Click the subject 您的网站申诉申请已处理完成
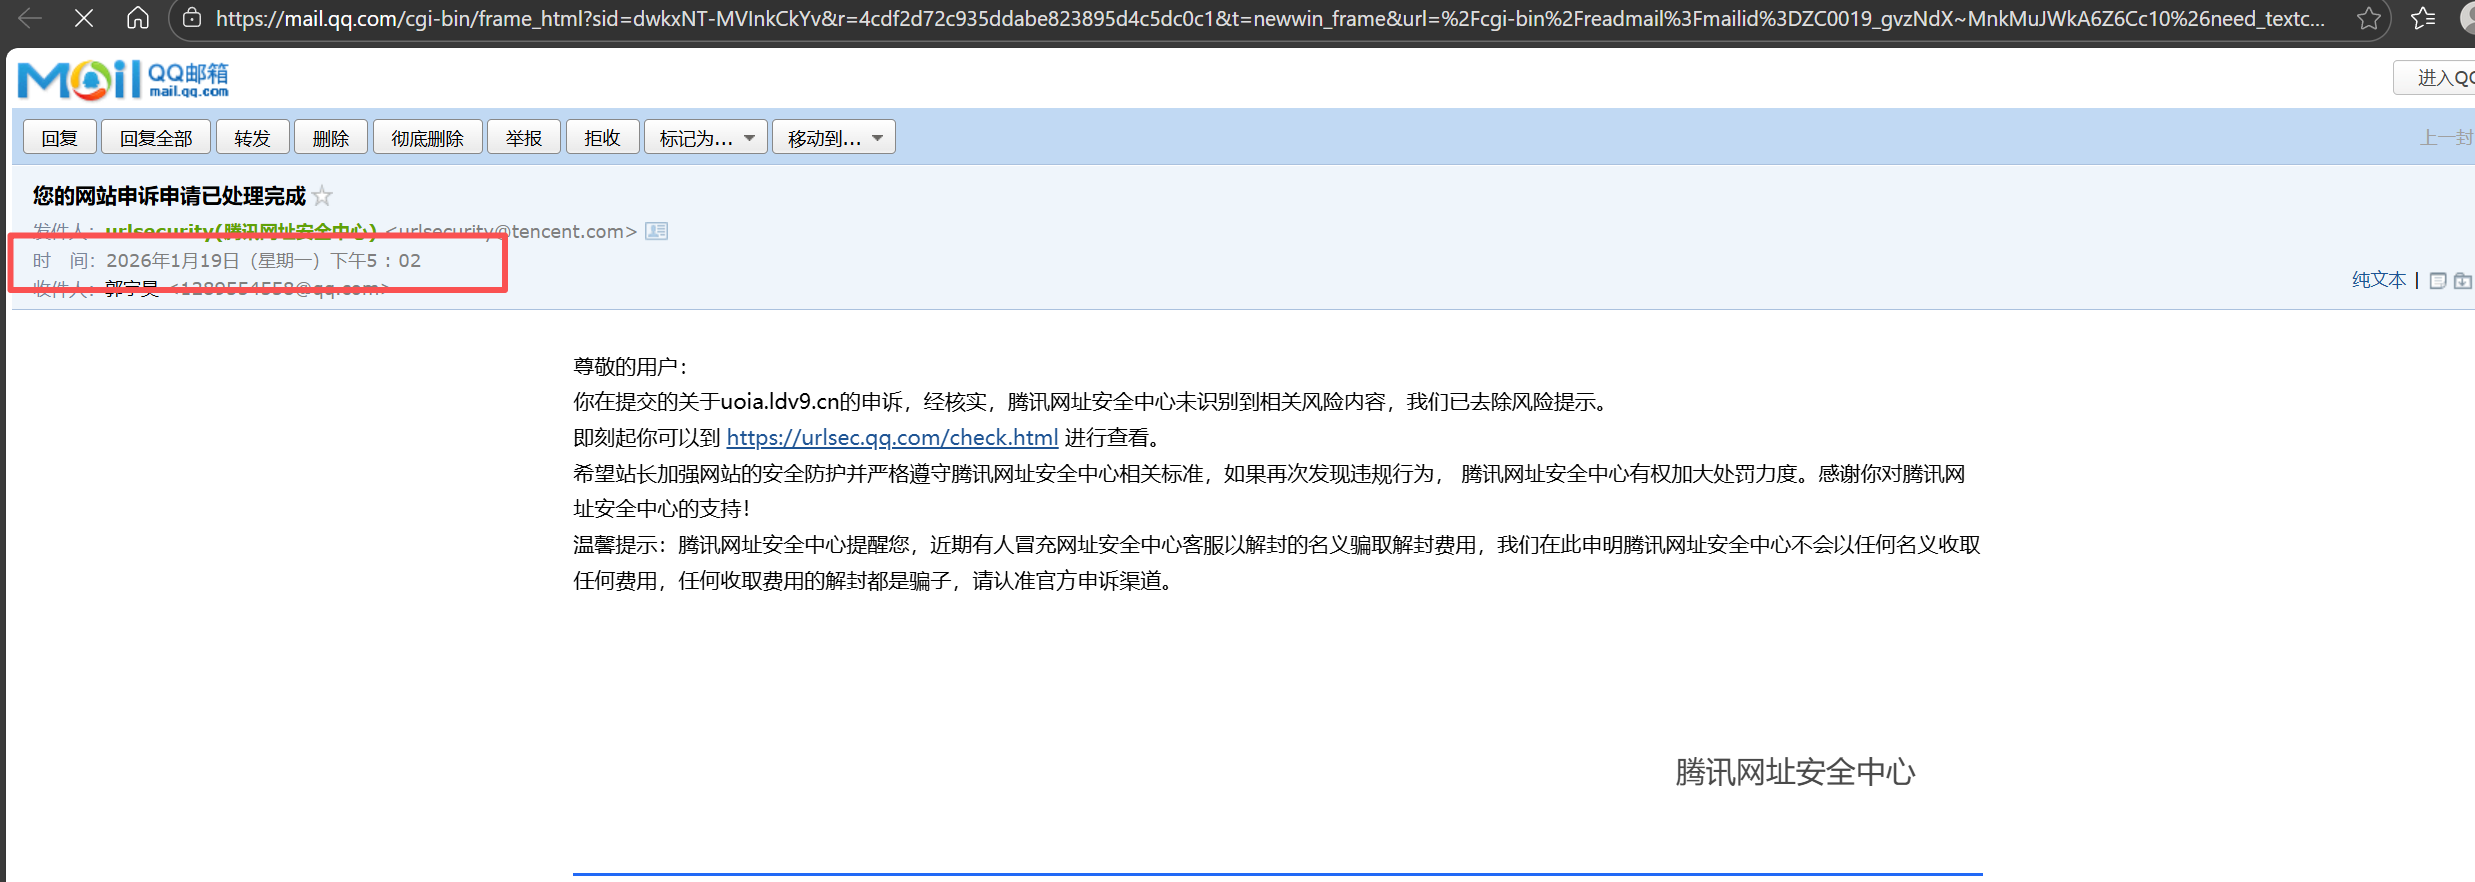 (169, 196)
